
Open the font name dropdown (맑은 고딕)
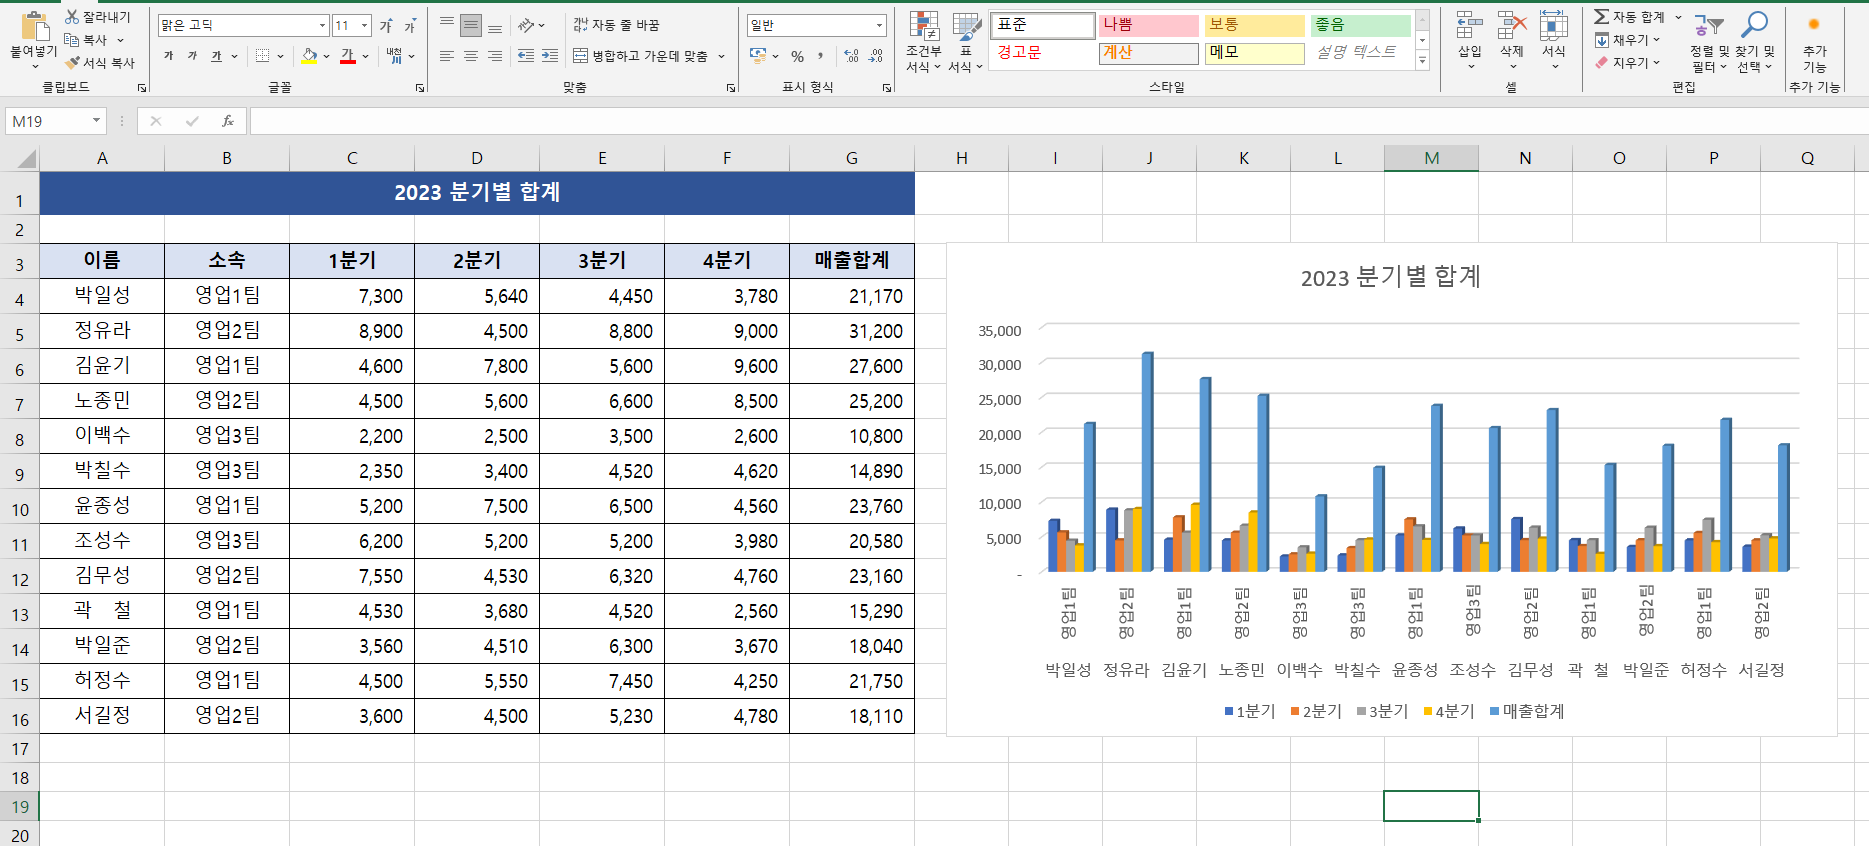[322, 25]
